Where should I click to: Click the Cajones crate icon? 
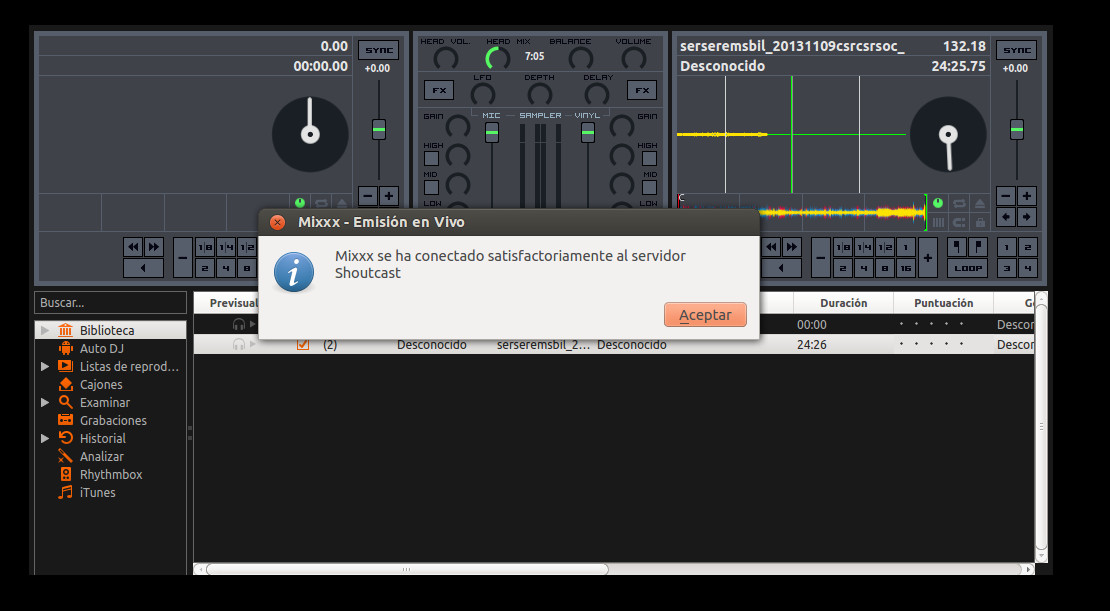[66, 384]
